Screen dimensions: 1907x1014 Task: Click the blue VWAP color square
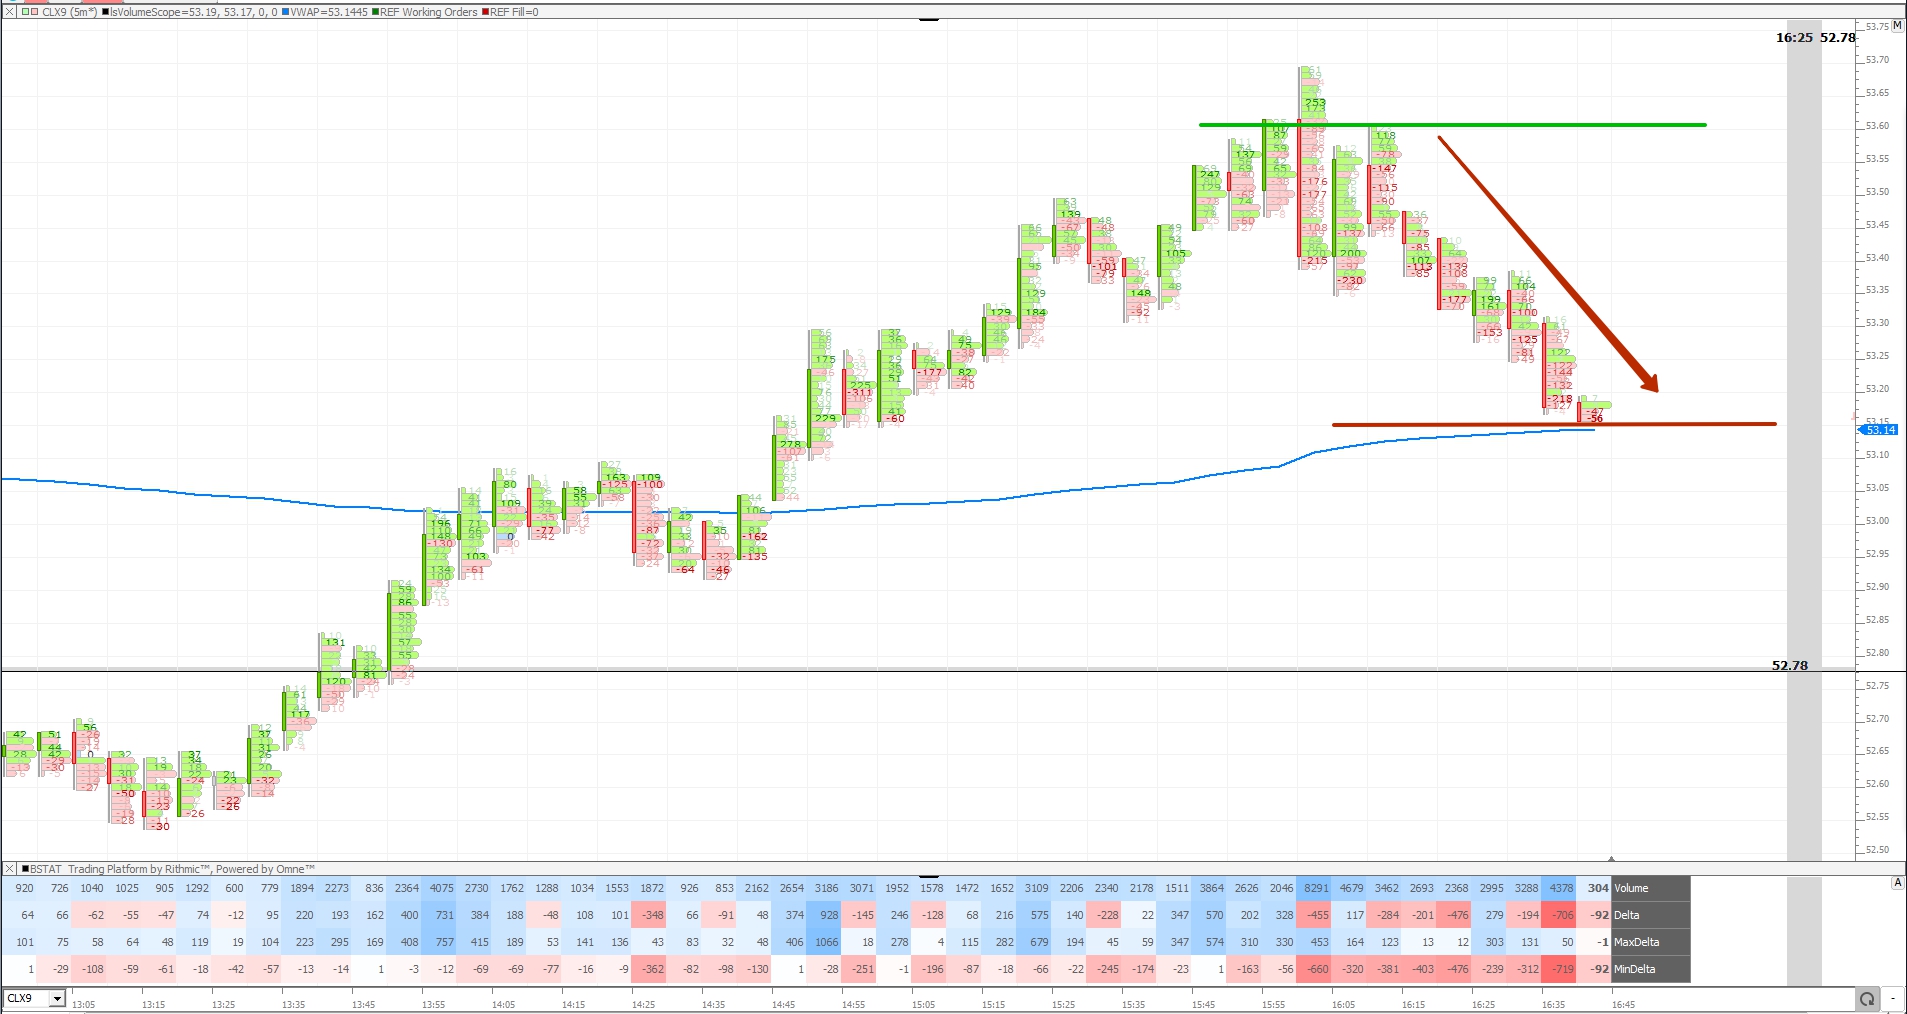(285, 12)
